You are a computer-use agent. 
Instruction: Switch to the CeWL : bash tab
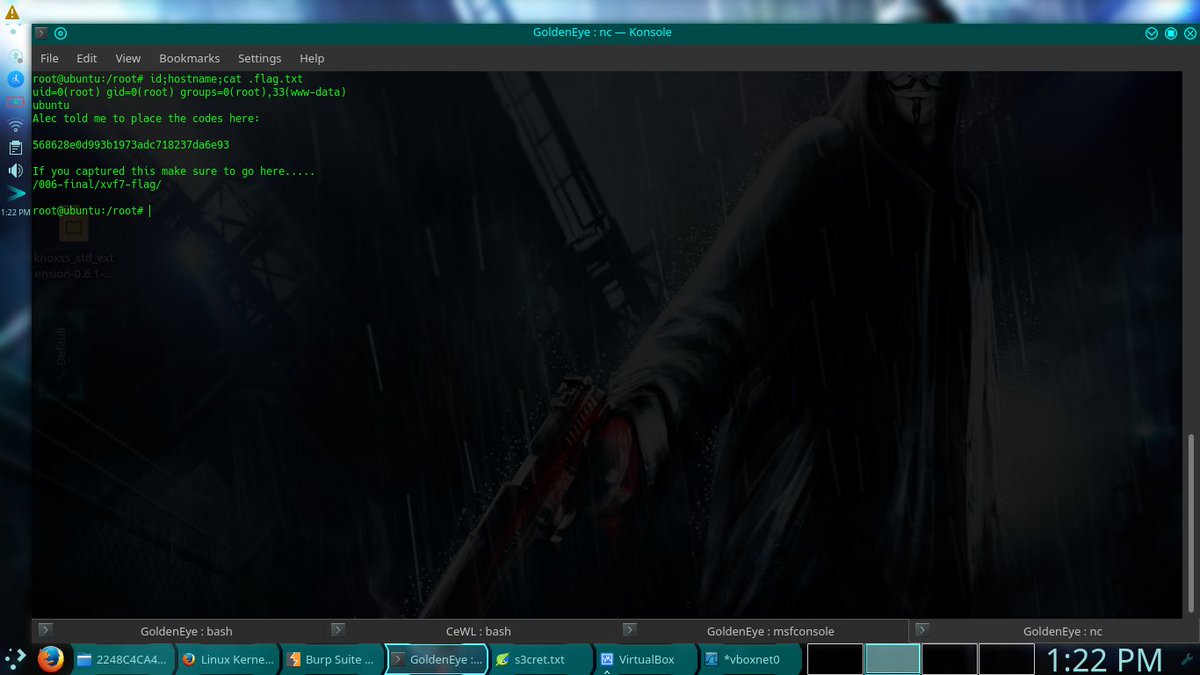tap(472, 631)
